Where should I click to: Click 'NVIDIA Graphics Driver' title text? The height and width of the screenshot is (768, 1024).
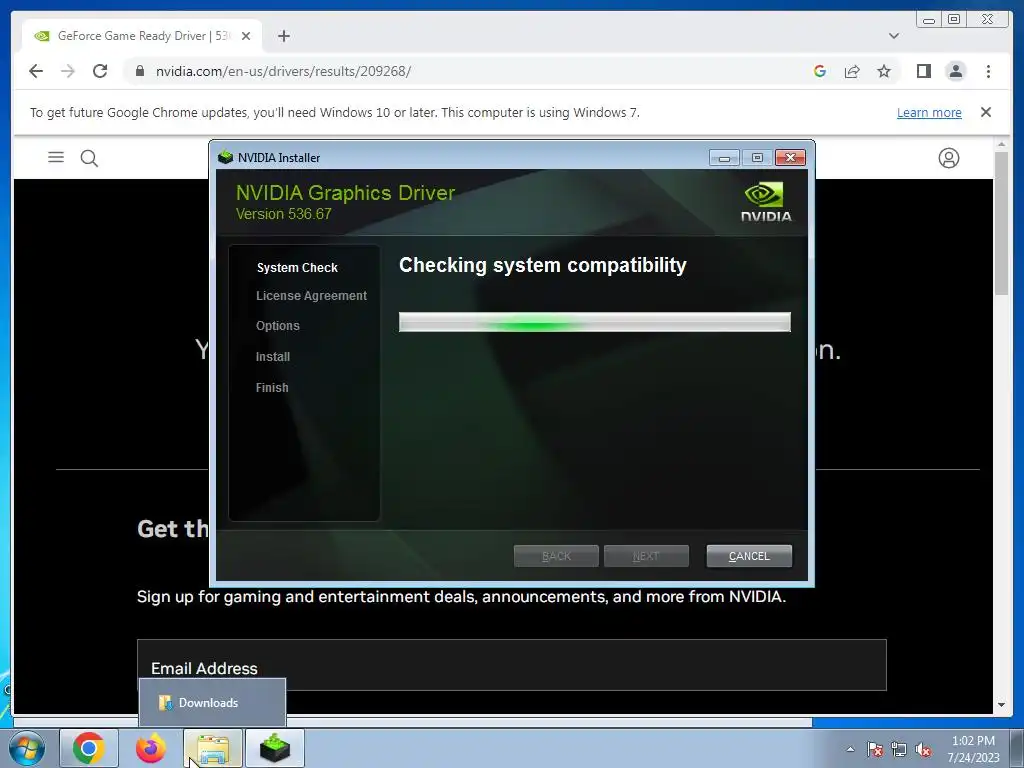pos(345,193)
